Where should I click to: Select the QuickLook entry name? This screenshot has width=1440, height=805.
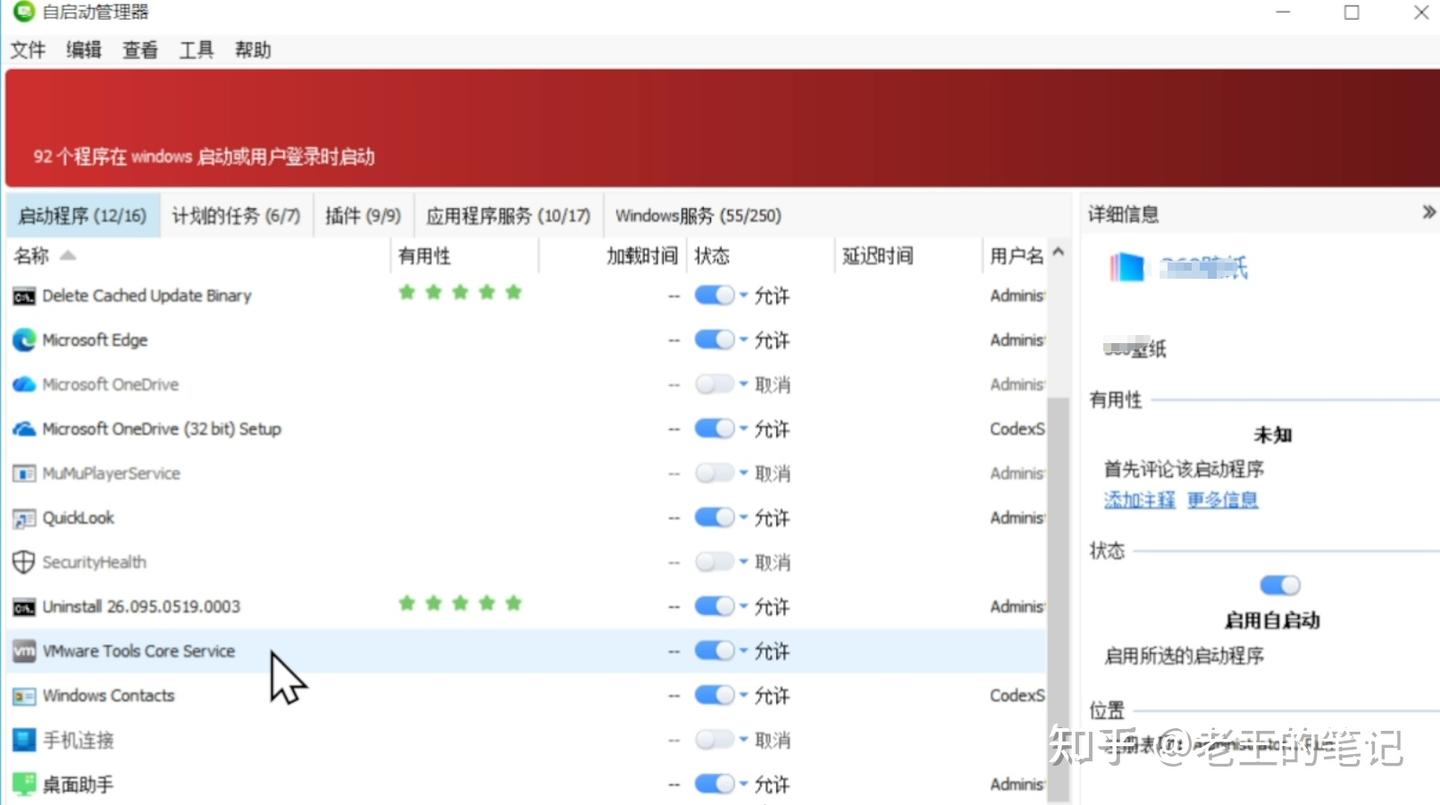78,518
